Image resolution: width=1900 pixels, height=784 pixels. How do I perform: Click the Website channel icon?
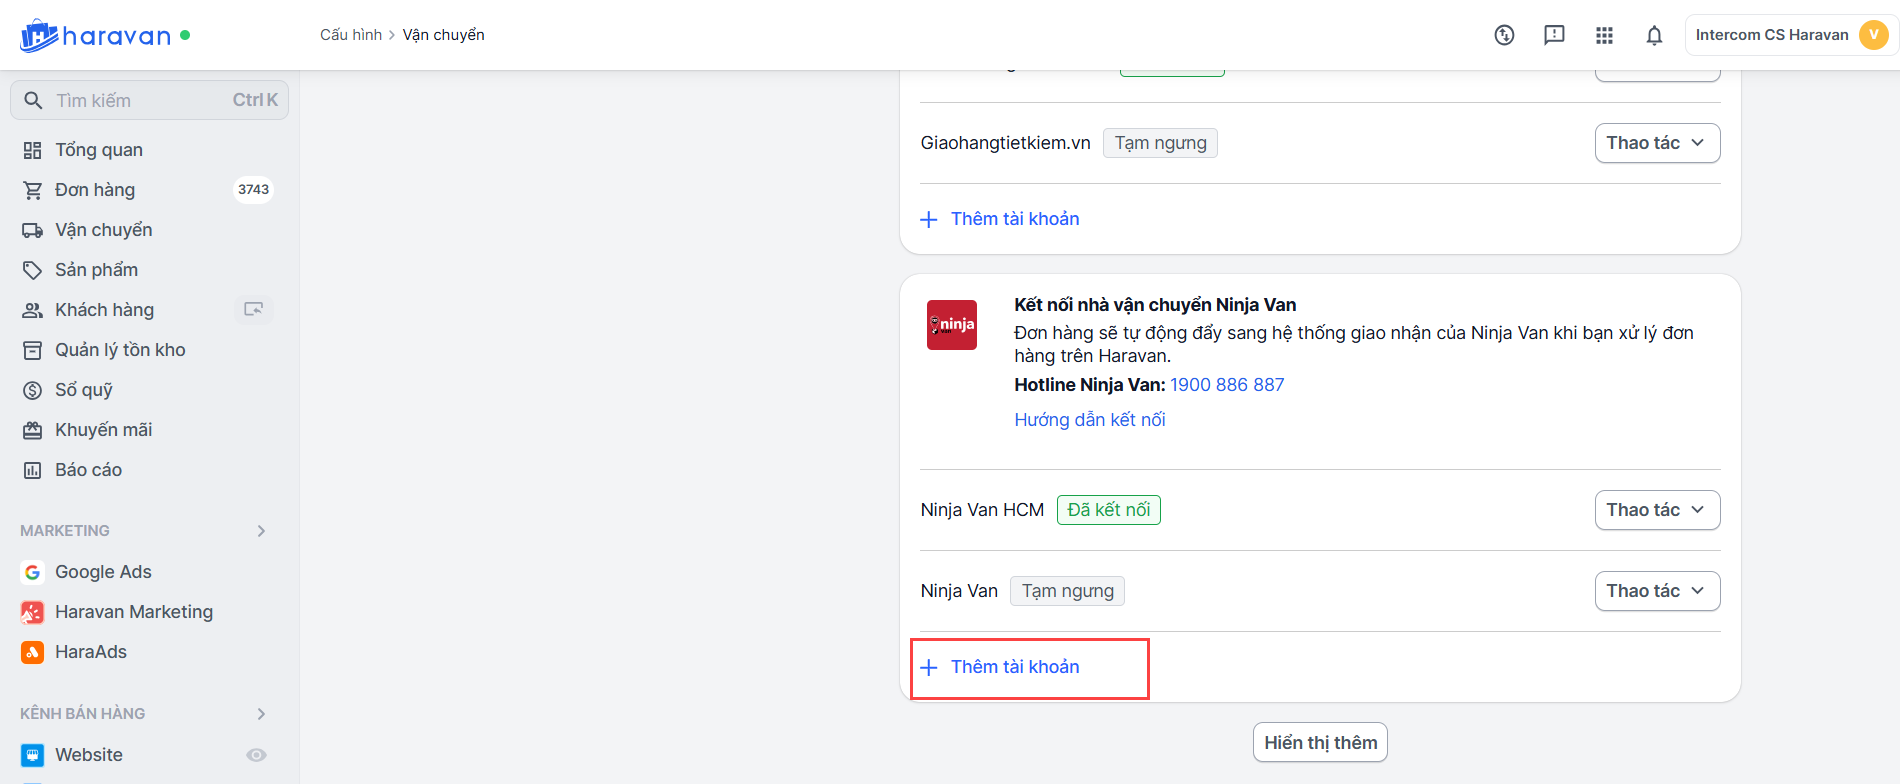[33, 755]
